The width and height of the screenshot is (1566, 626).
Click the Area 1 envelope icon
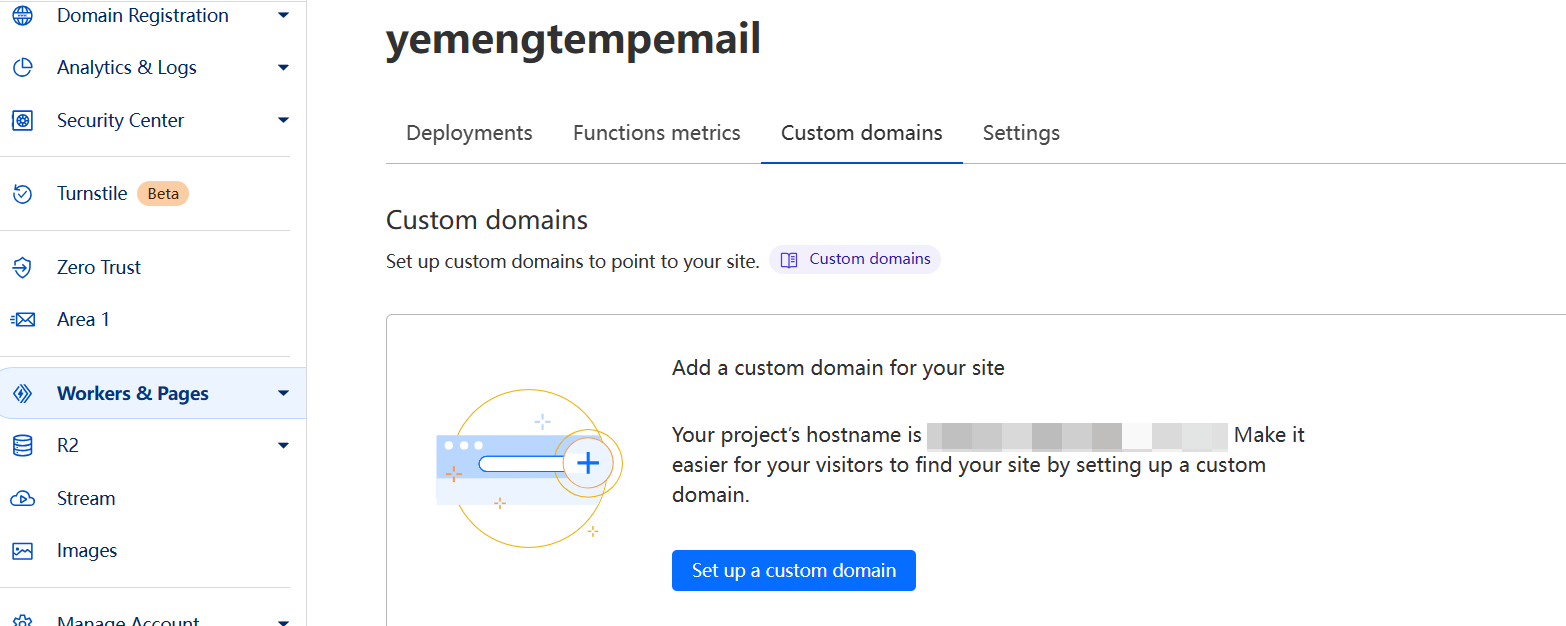[22, 320]
